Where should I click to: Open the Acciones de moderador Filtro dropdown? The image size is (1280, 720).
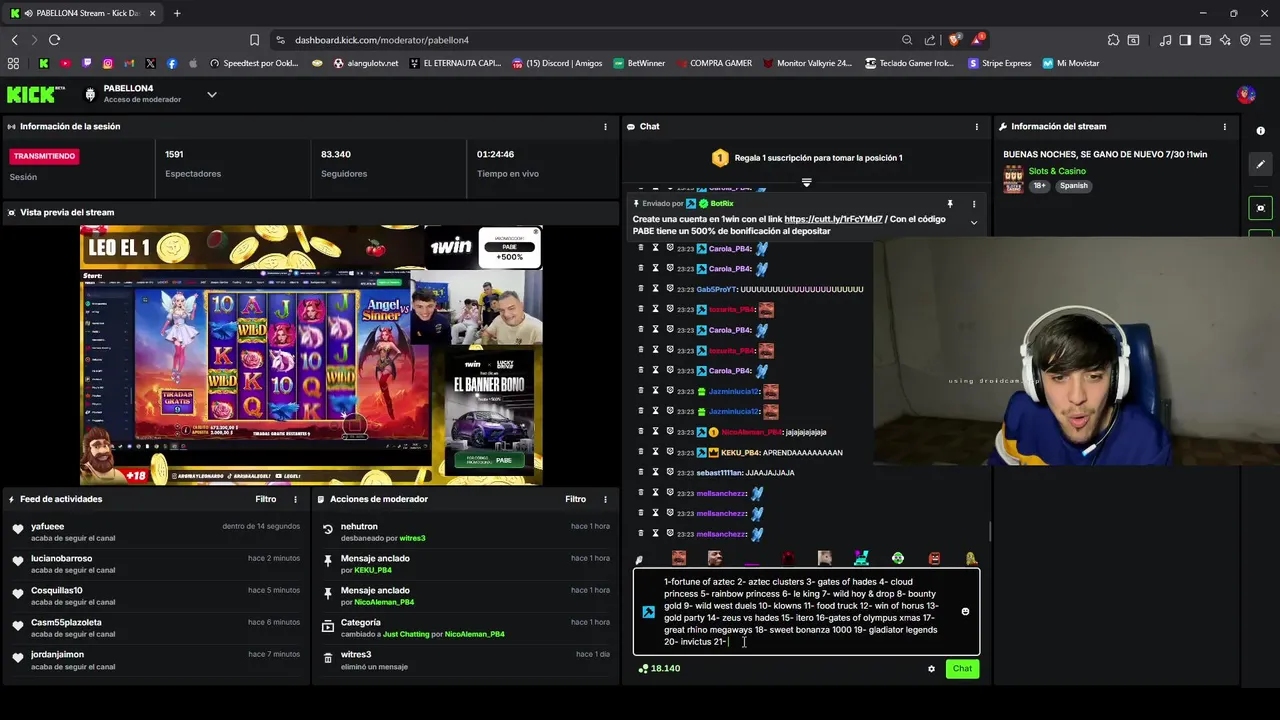(x=575, y=499)
